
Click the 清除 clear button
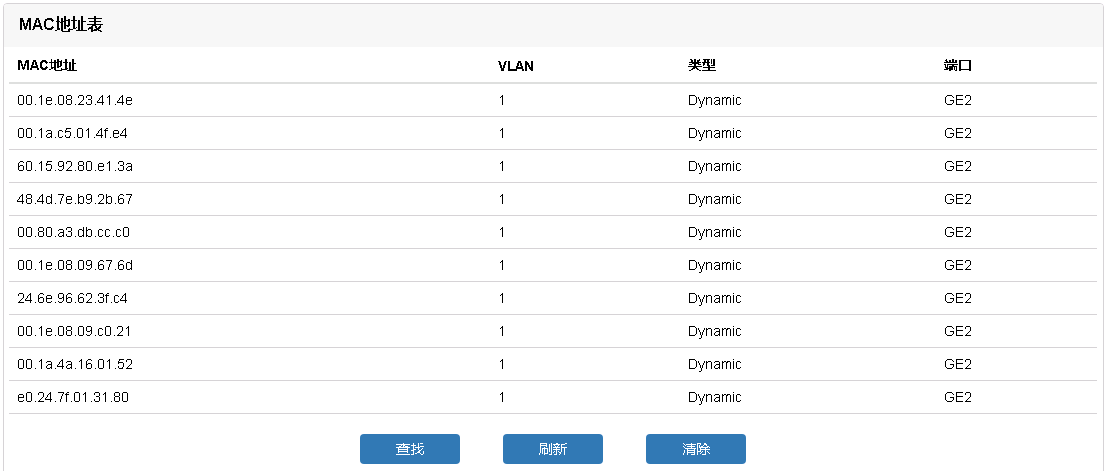click(x=696, y=449)
